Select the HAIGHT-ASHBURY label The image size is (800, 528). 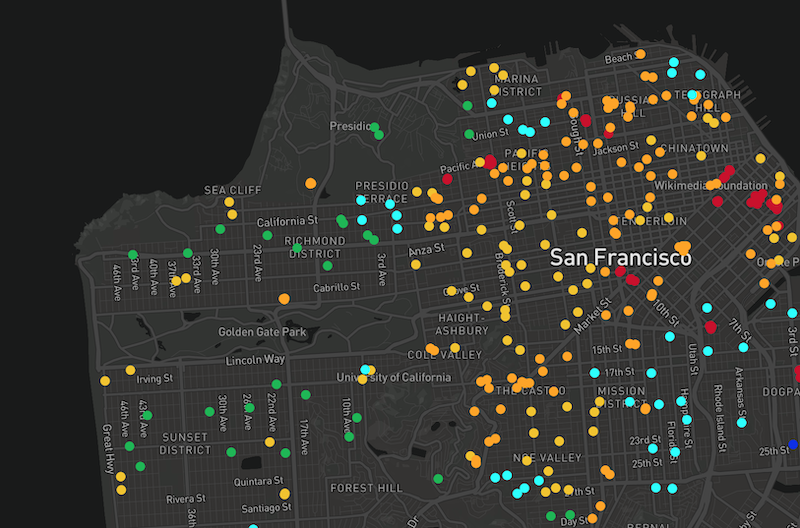click(462, 324)
